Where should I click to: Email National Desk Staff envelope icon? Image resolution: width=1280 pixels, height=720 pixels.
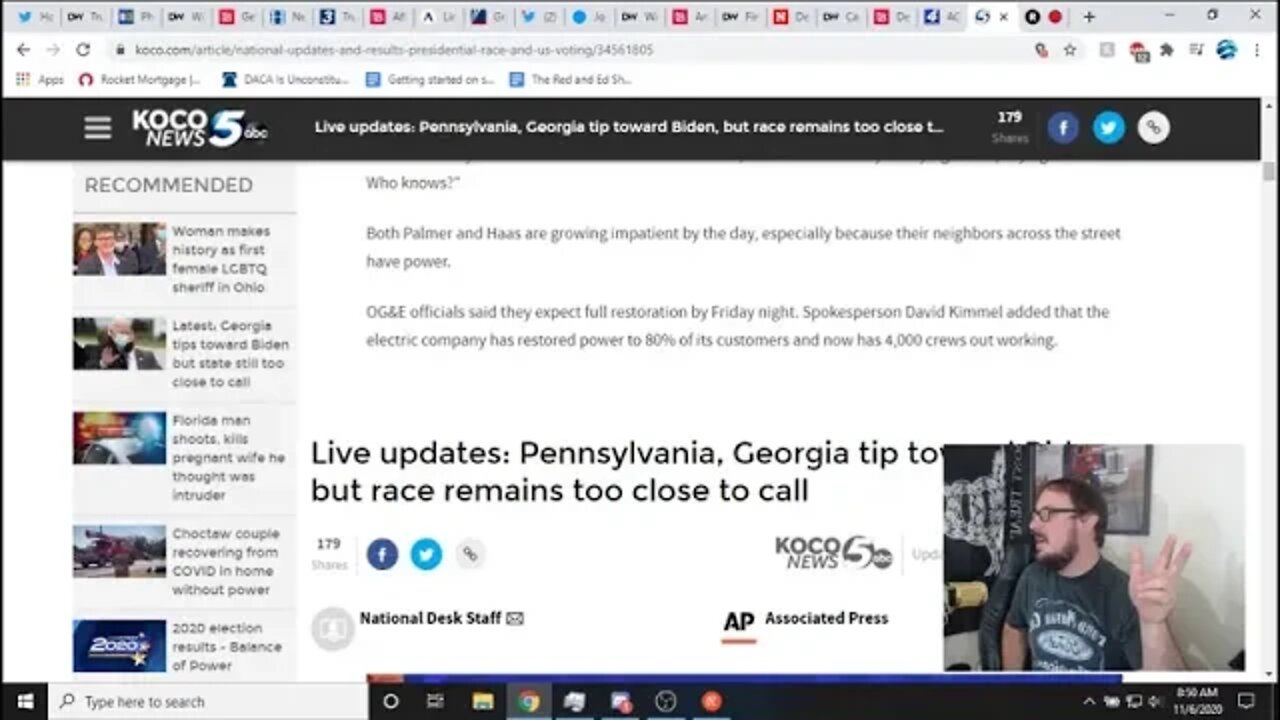point(515,619)
